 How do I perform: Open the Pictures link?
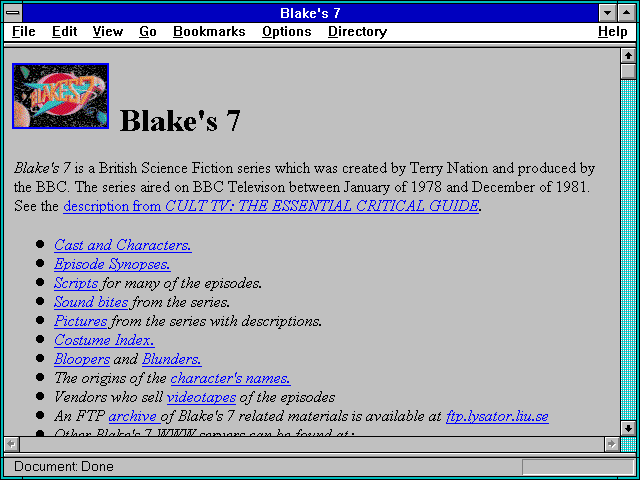pyautogui.click(x=80, y=321)
